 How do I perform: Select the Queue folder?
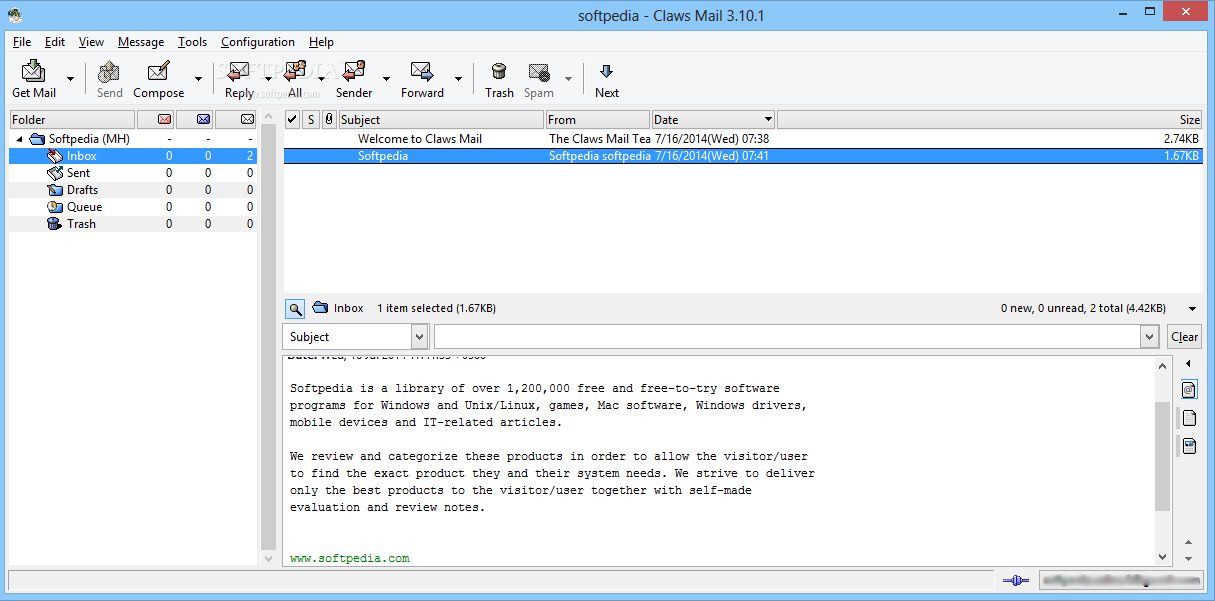click(133, 207)
